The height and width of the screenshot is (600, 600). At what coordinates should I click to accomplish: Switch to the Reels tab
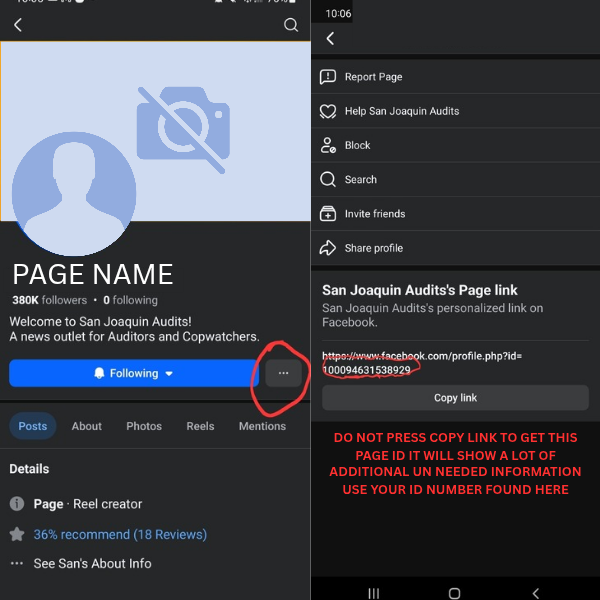pyautogui.click(x=200, y=426)
